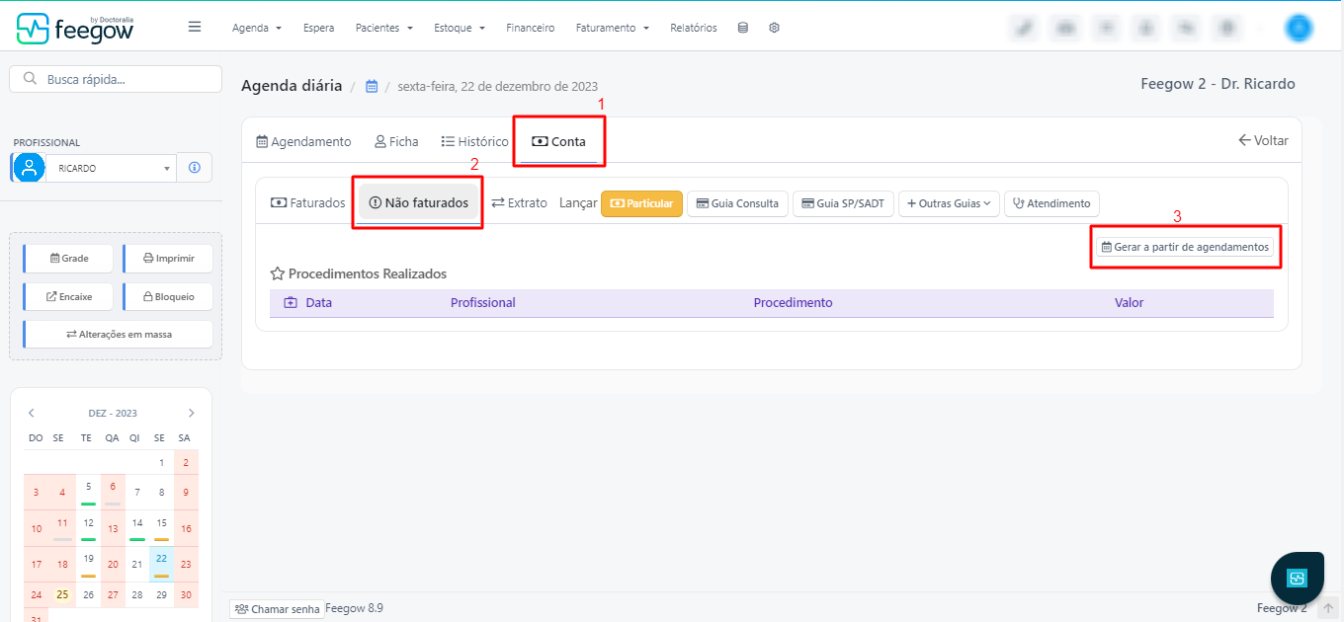This screenshot has width=1344, height=622.
Task: Click the Encaixe button
Action: click(68, 296)
